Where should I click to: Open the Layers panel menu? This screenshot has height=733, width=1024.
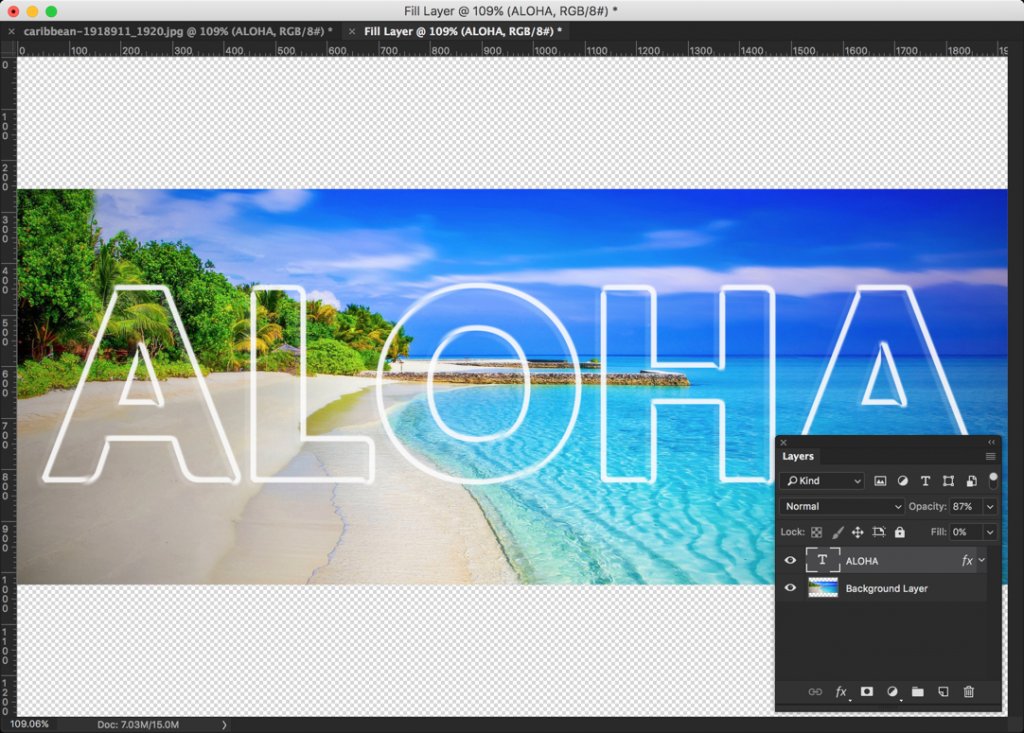click(991, 456)
